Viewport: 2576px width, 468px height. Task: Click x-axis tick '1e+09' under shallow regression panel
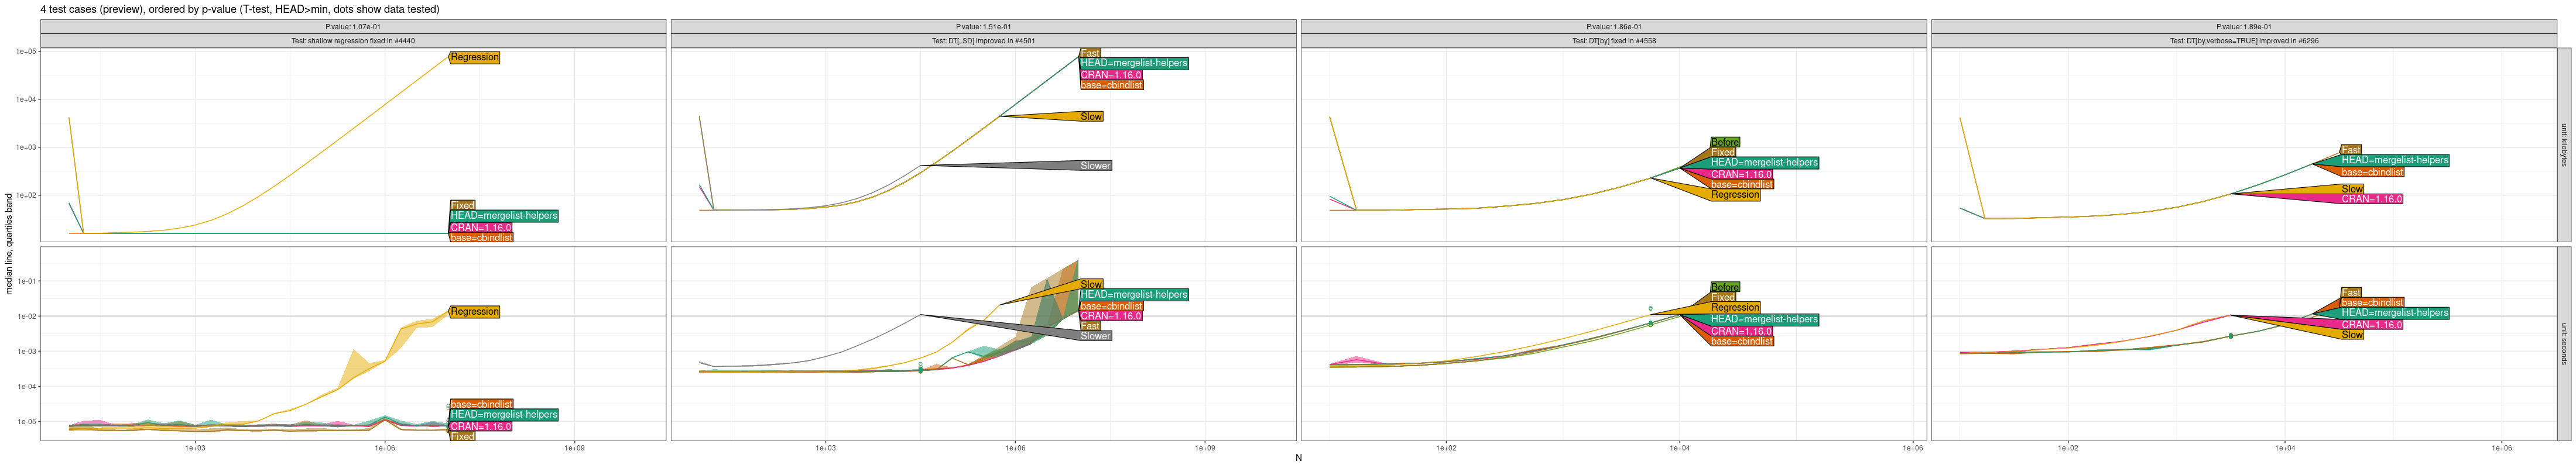click(x=574, y=448)
